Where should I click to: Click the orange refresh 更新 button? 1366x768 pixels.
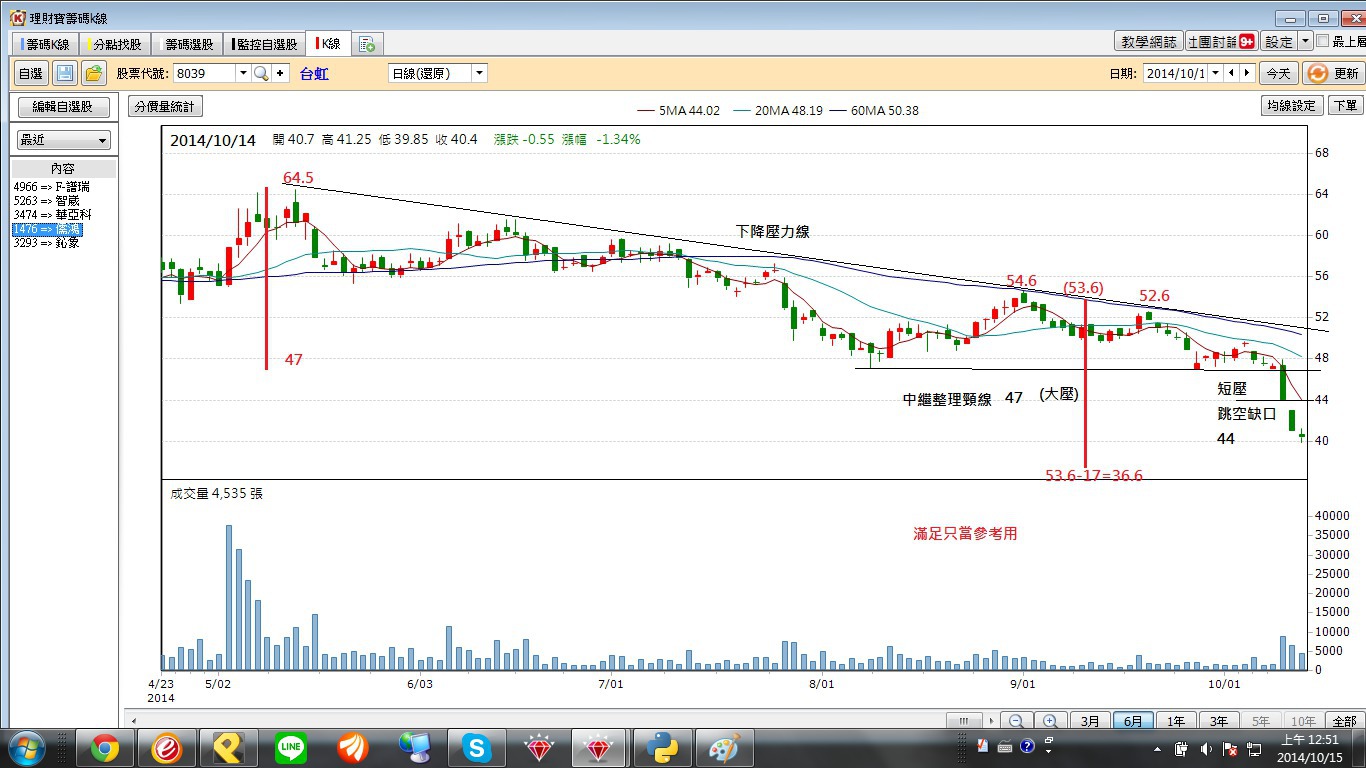[1332, 73]
